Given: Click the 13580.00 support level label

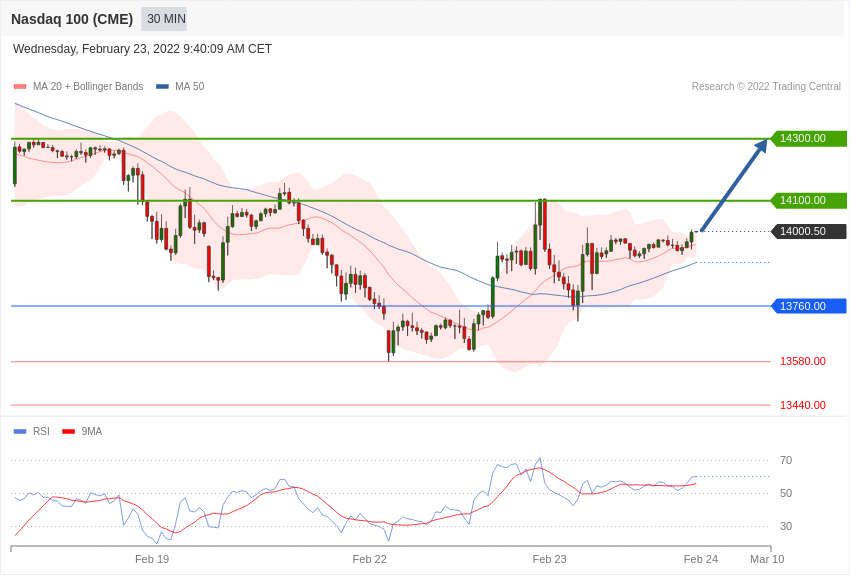Looking at the screenshot, I should (x=803, y=361).
